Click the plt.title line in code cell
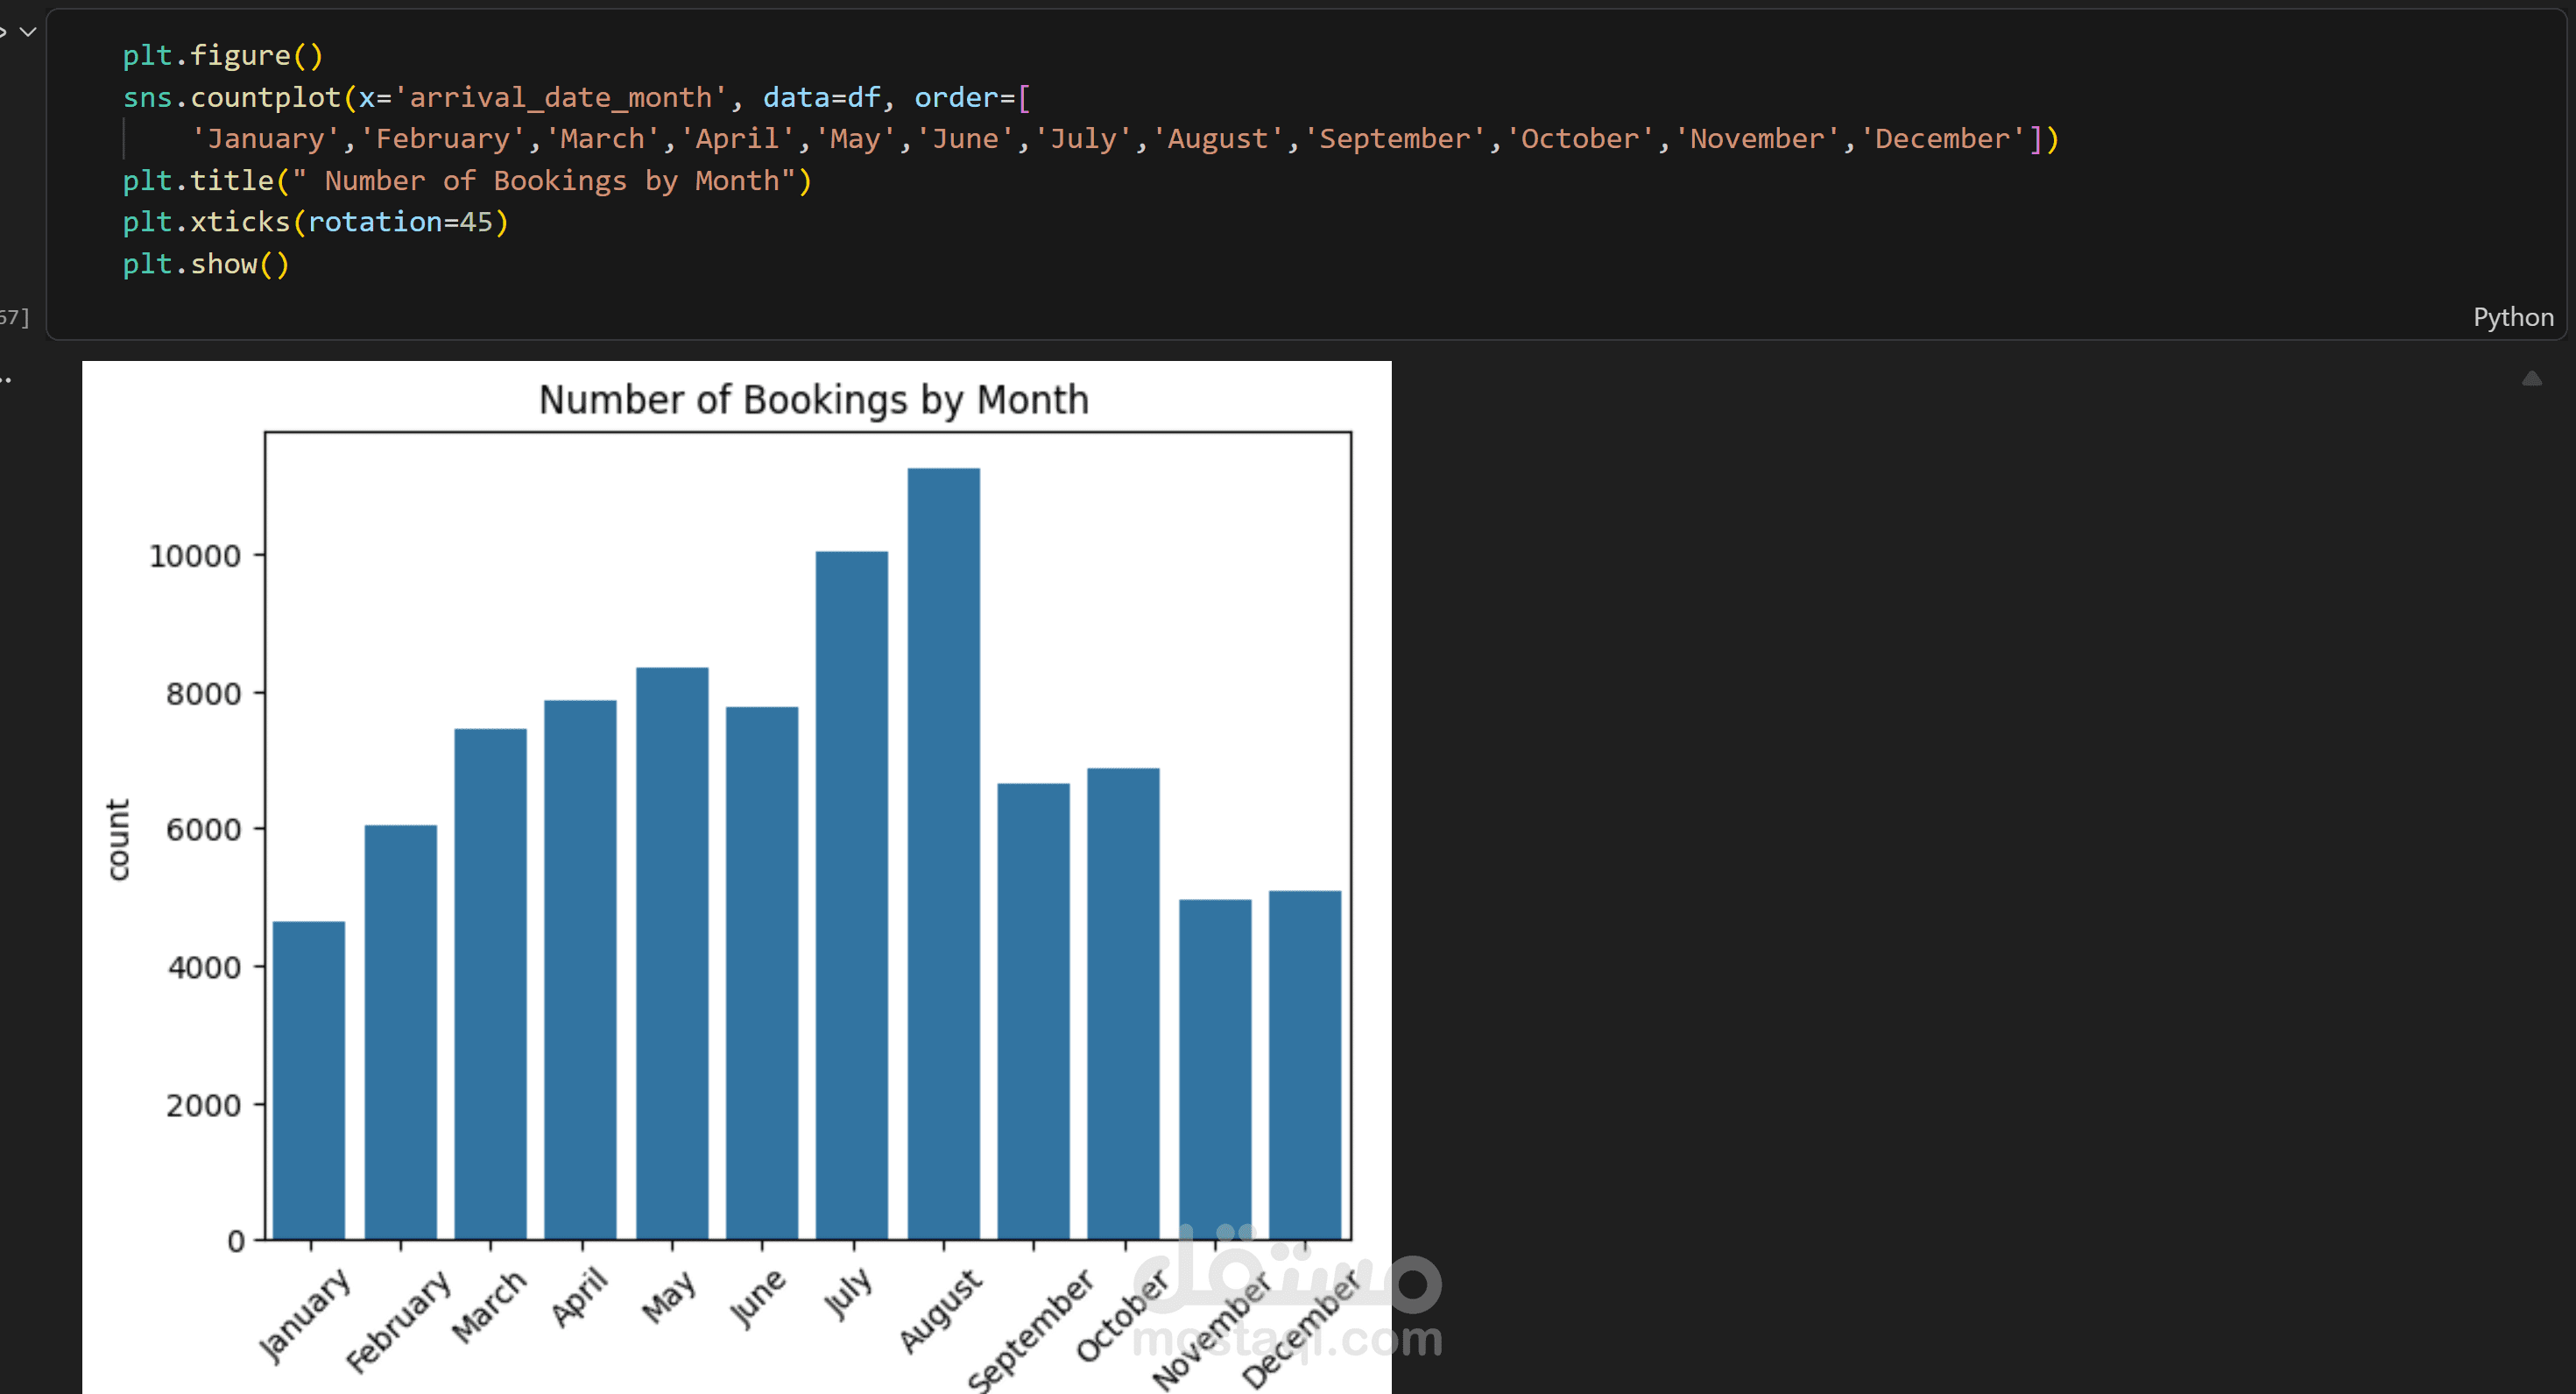2576x1394 pixels. pos(466,181)
